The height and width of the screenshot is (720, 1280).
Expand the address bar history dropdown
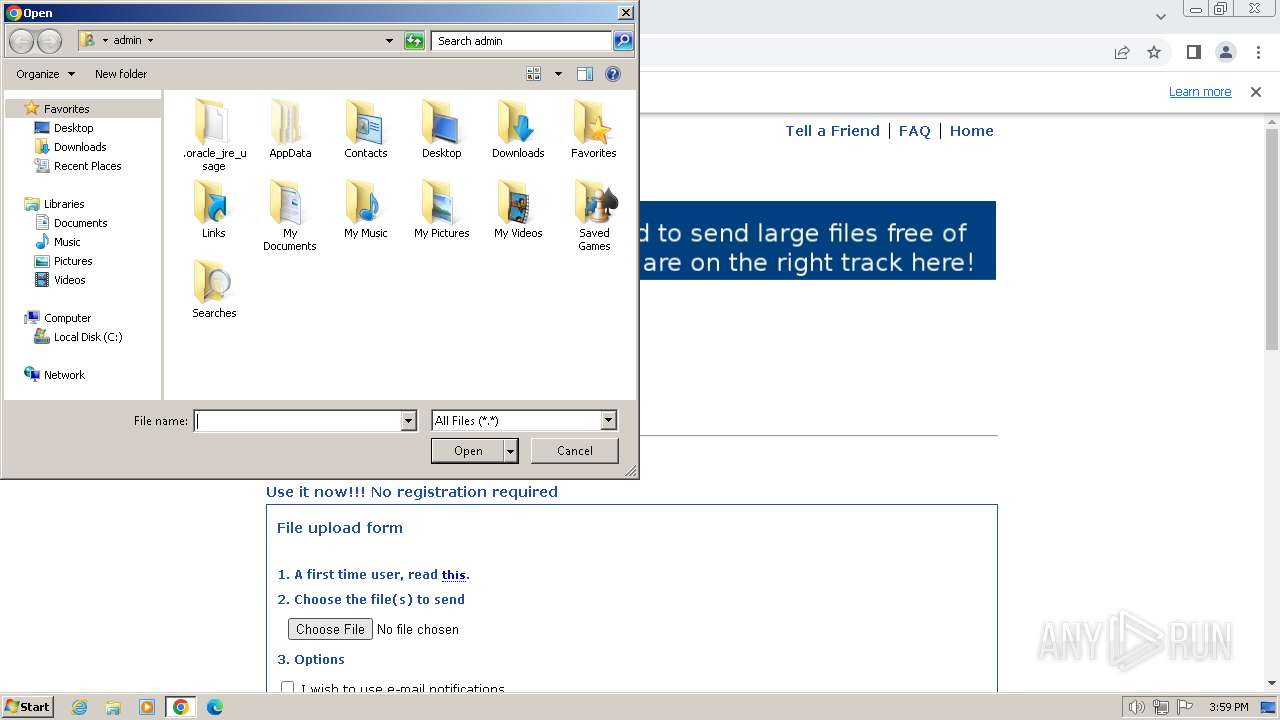389,41
